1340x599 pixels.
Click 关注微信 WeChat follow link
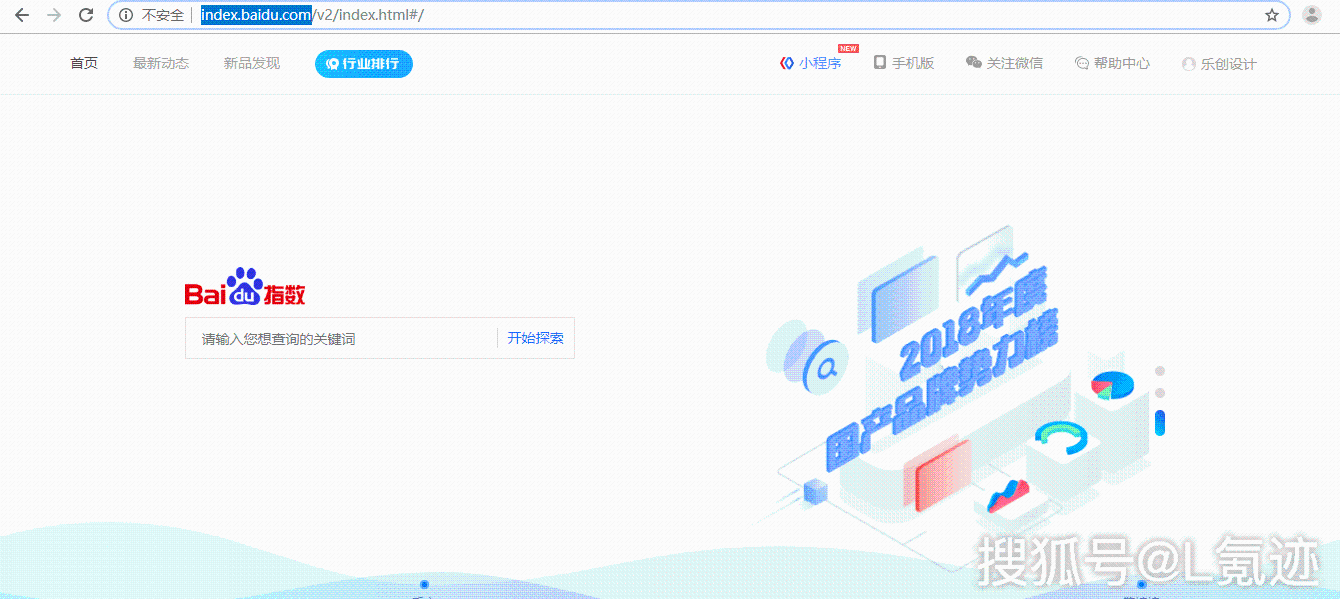[1004, 63]
